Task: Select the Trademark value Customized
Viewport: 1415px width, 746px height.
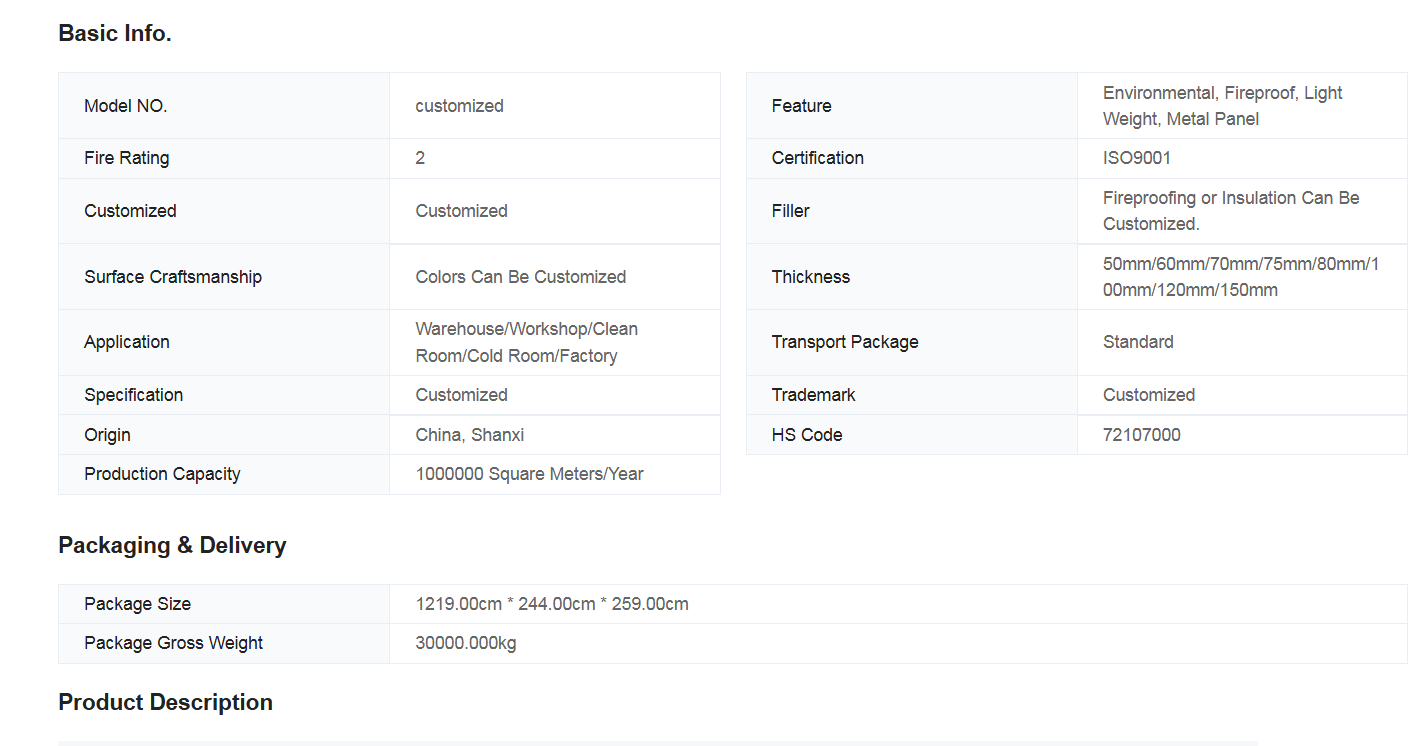Action: tap(1149, 395)
